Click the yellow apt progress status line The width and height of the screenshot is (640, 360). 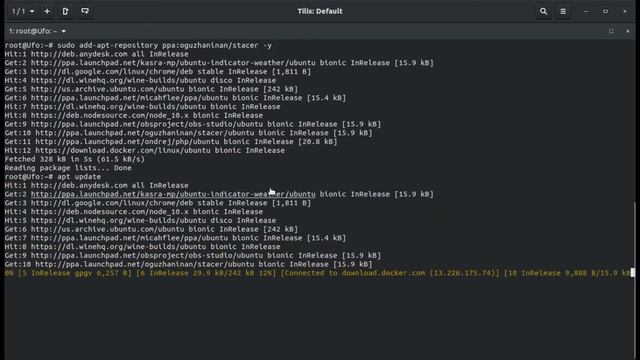point(318,273)
